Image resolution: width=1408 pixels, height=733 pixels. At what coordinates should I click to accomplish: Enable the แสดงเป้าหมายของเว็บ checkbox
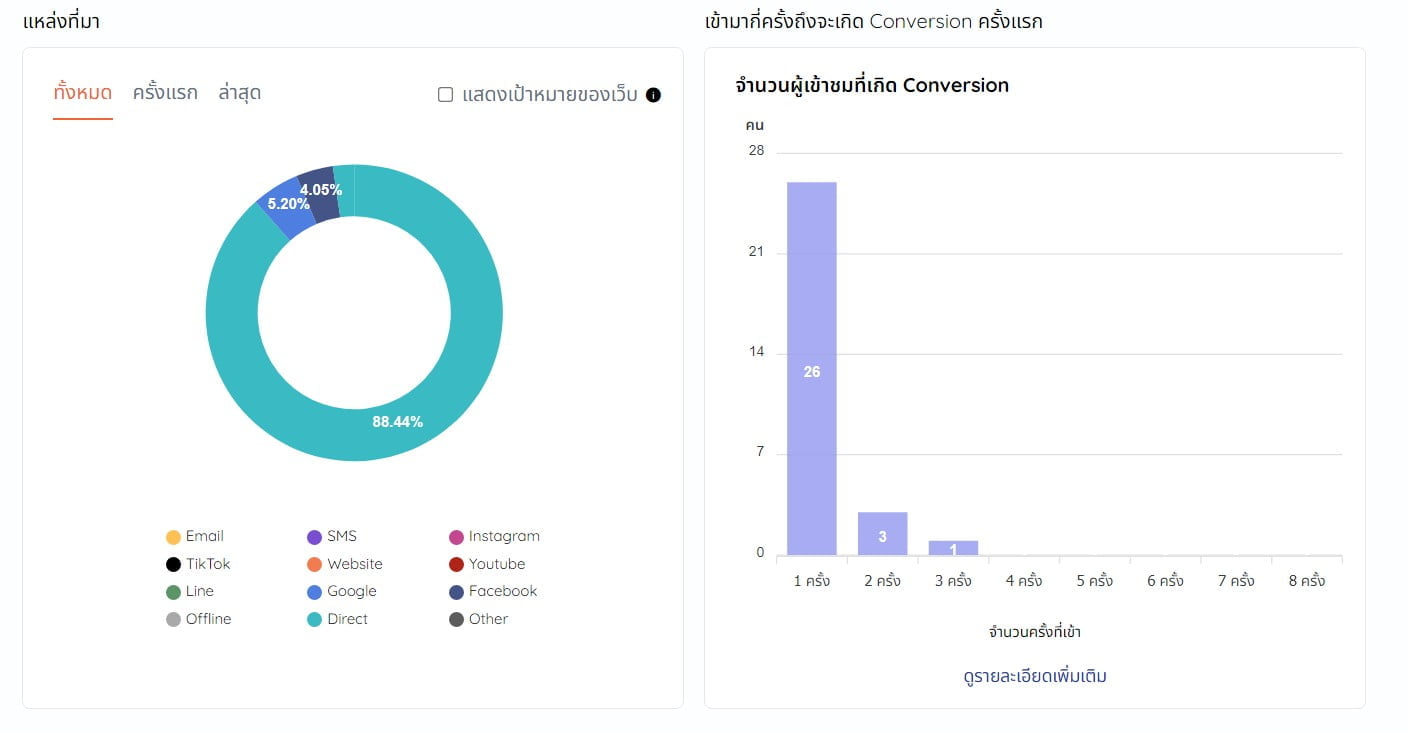click(x=445, y=95)
